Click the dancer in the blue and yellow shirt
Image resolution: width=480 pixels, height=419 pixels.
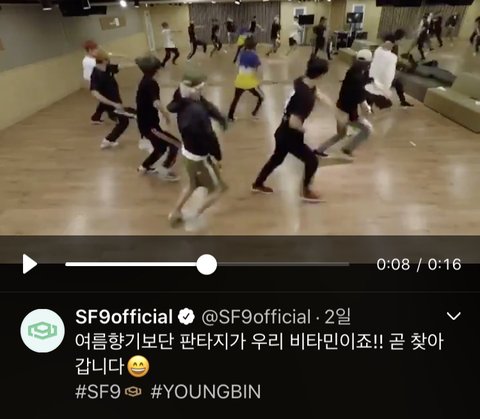tap(246, 80)
